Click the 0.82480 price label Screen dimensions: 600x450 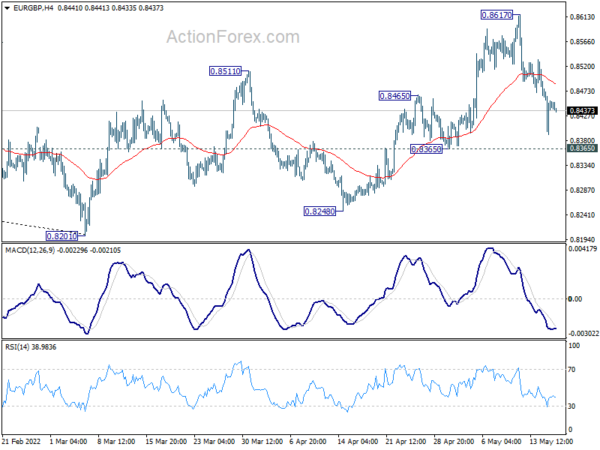320,211
